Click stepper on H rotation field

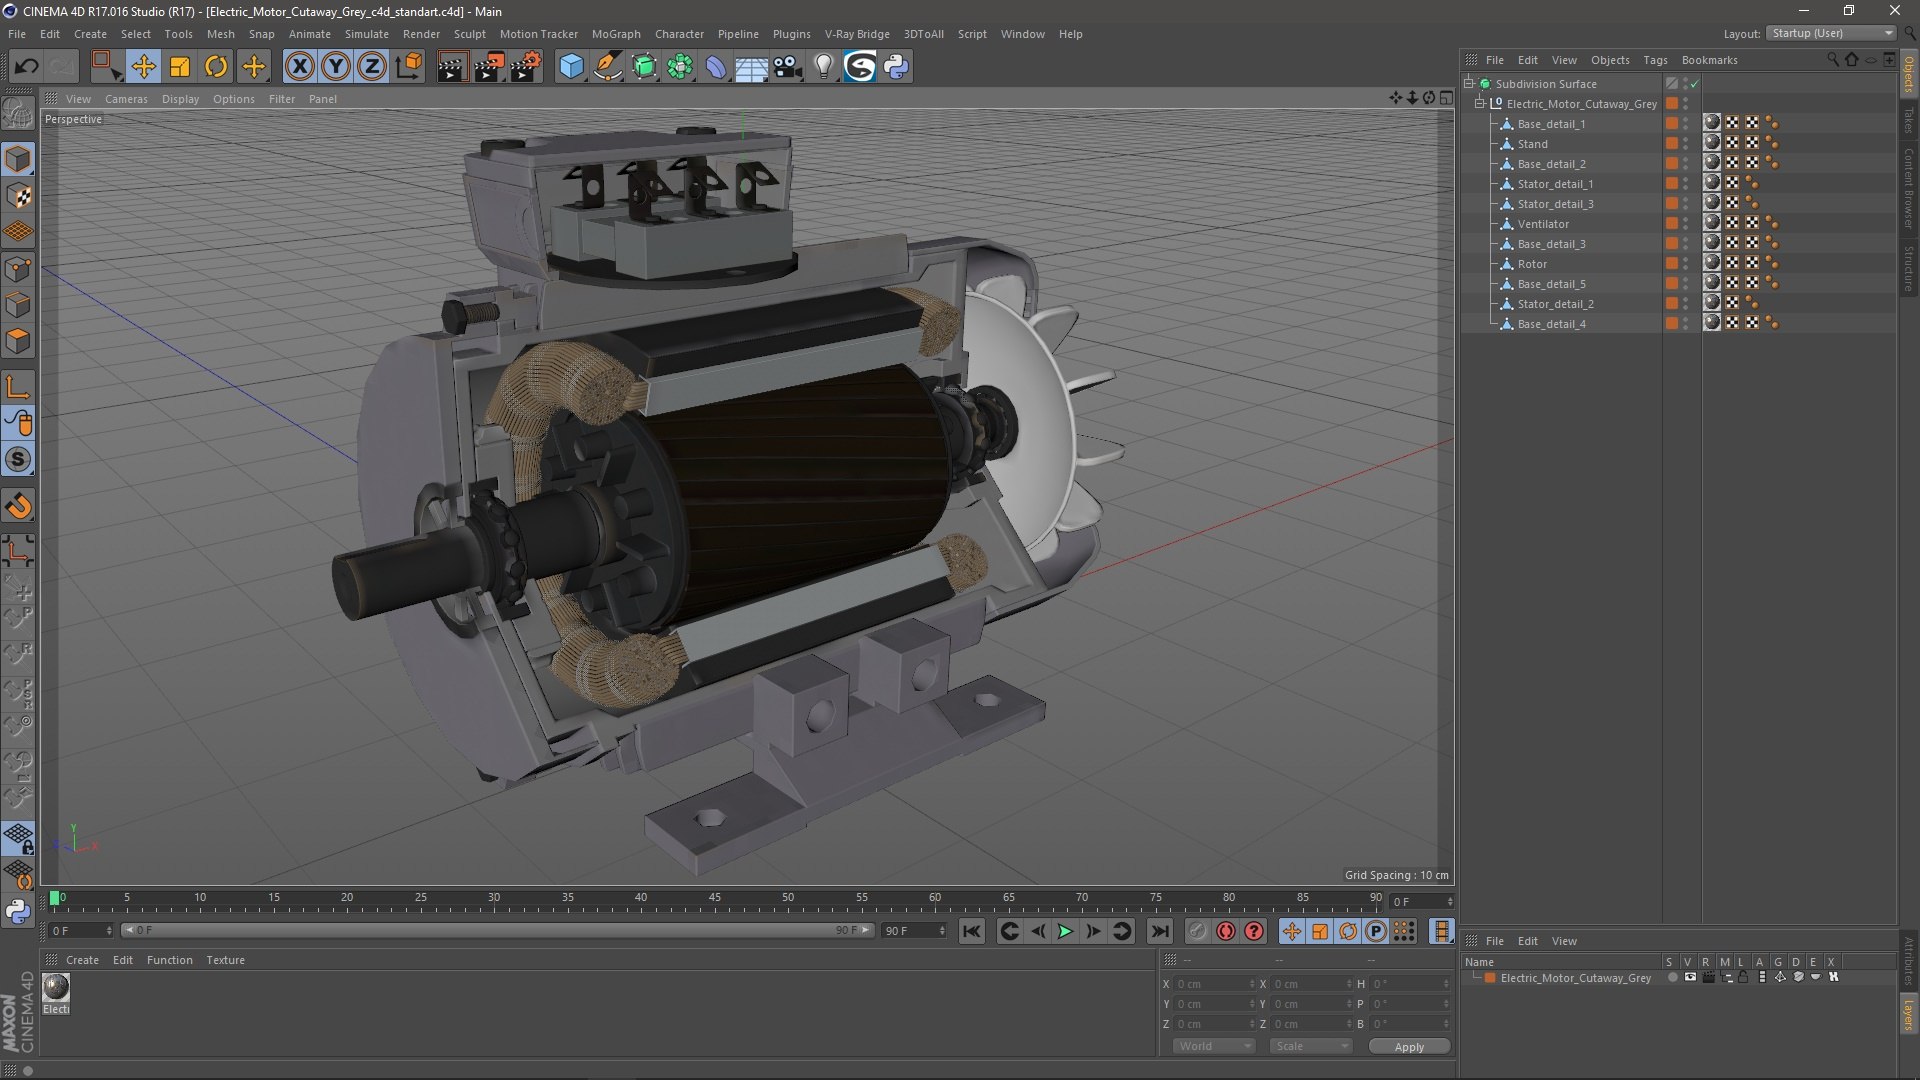(x=1446, y=984)
